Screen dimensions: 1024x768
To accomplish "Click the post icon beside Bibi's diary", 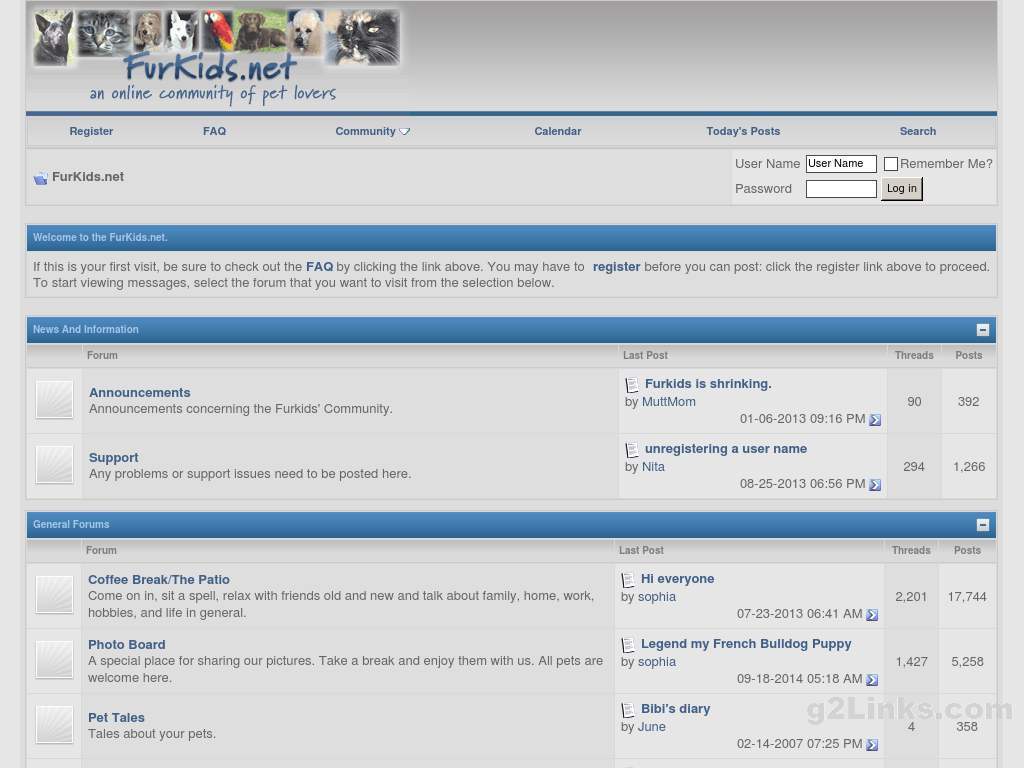I will tap(628, 710).
